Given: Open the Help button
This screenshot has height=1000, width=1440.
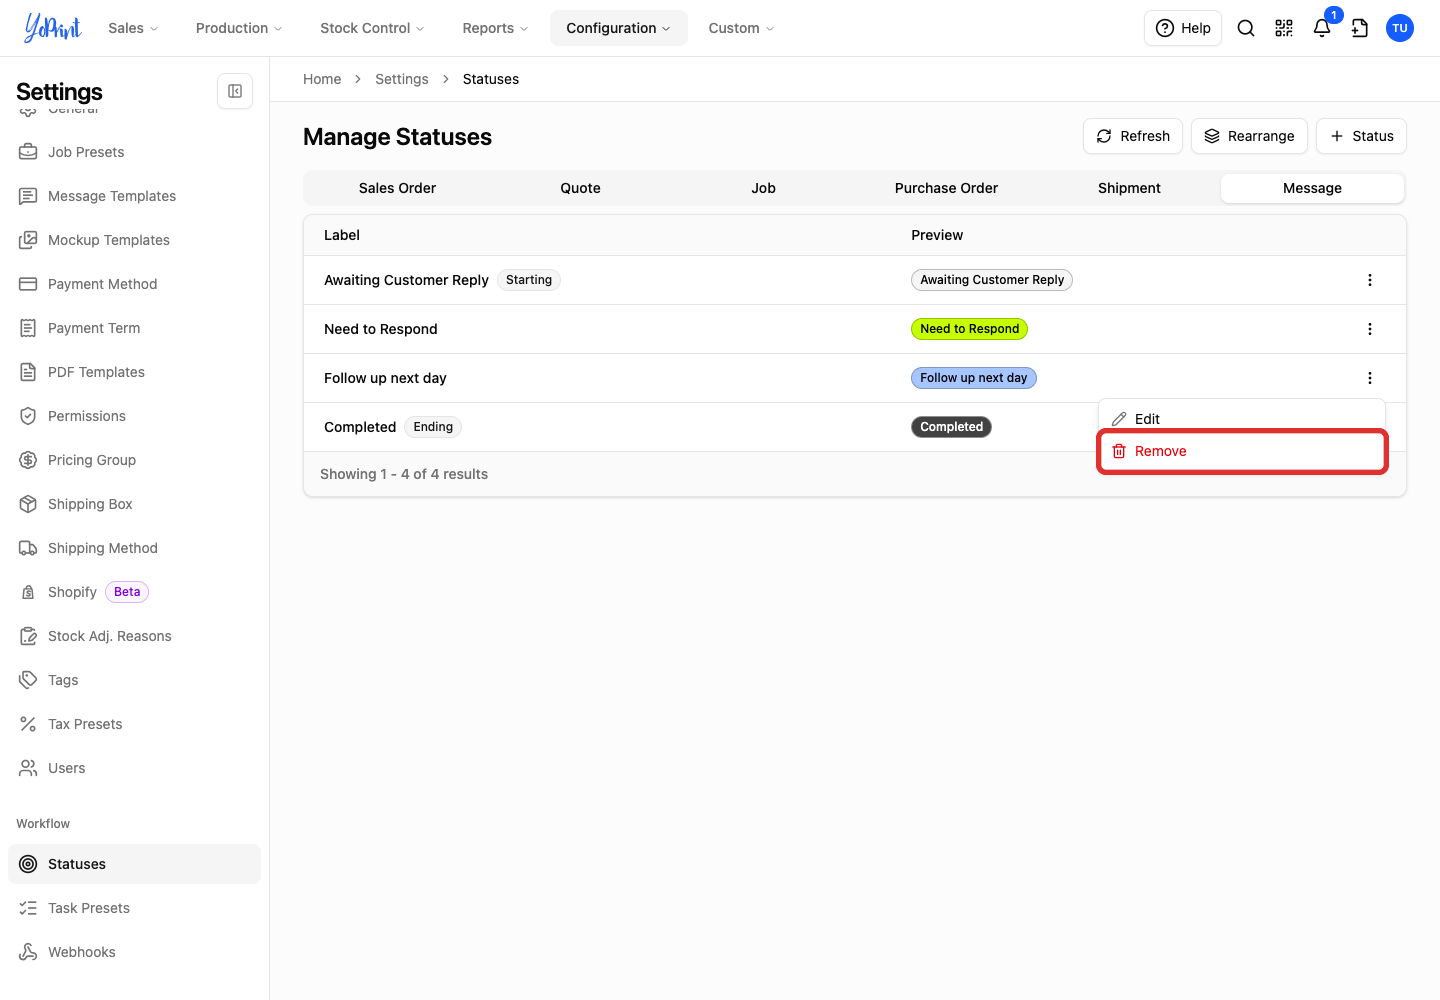Looking at the screenshot, I should pos(1183,28).
